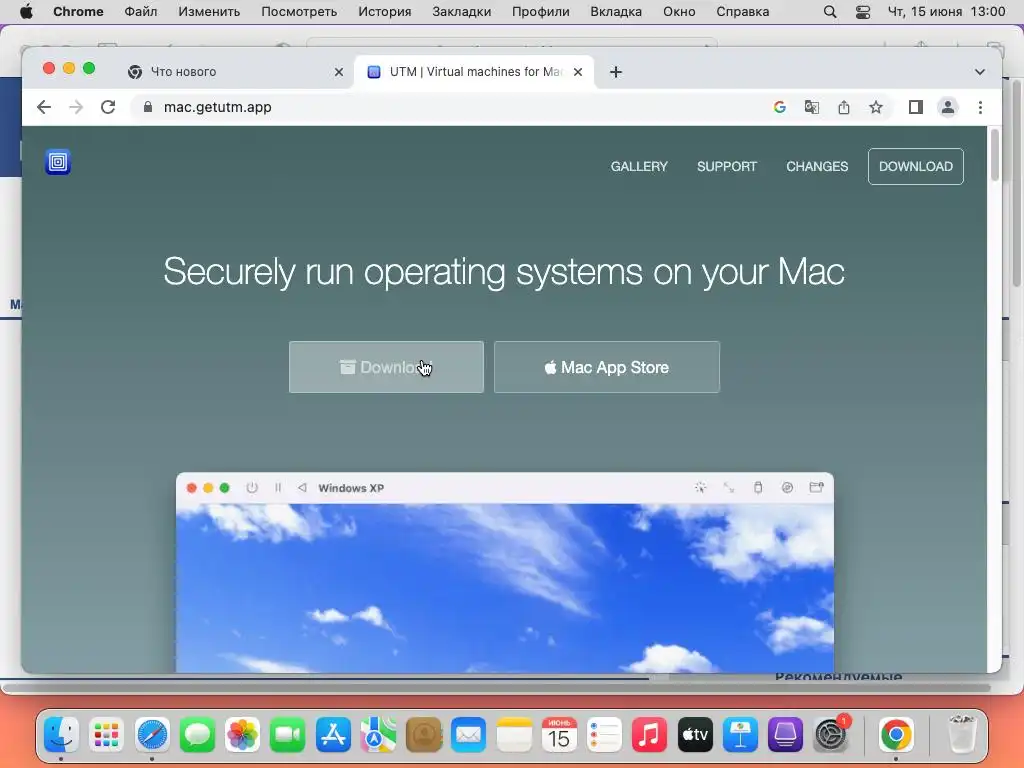This screenshot has width=1024, height=768.
Task: Open Notes from the Dock
Action: tap(514, 735)
